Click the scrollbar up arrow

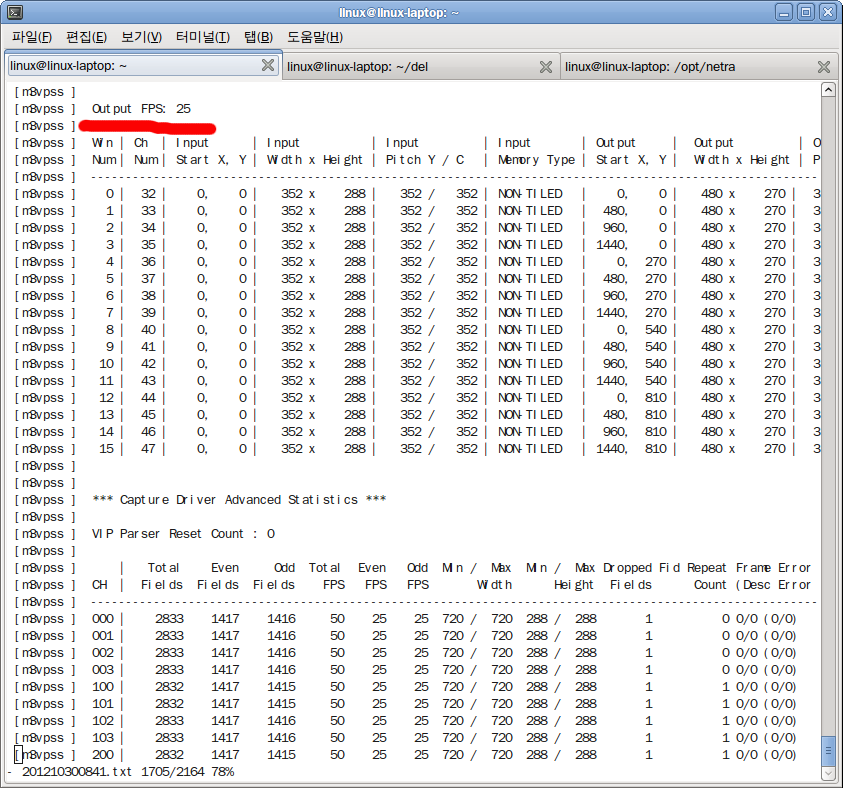click(828, 90)
